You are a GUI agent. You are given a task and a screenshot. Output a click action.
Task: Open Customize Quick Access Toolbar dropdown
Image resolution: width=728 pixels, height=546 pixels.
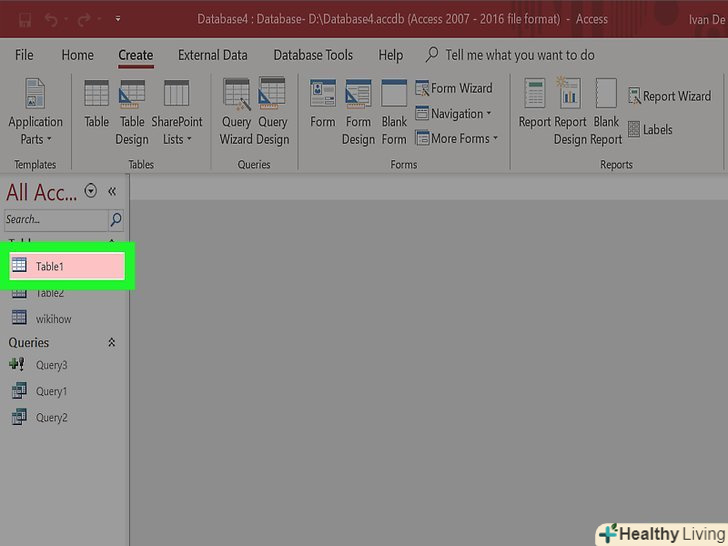click(x=118, y=19)
